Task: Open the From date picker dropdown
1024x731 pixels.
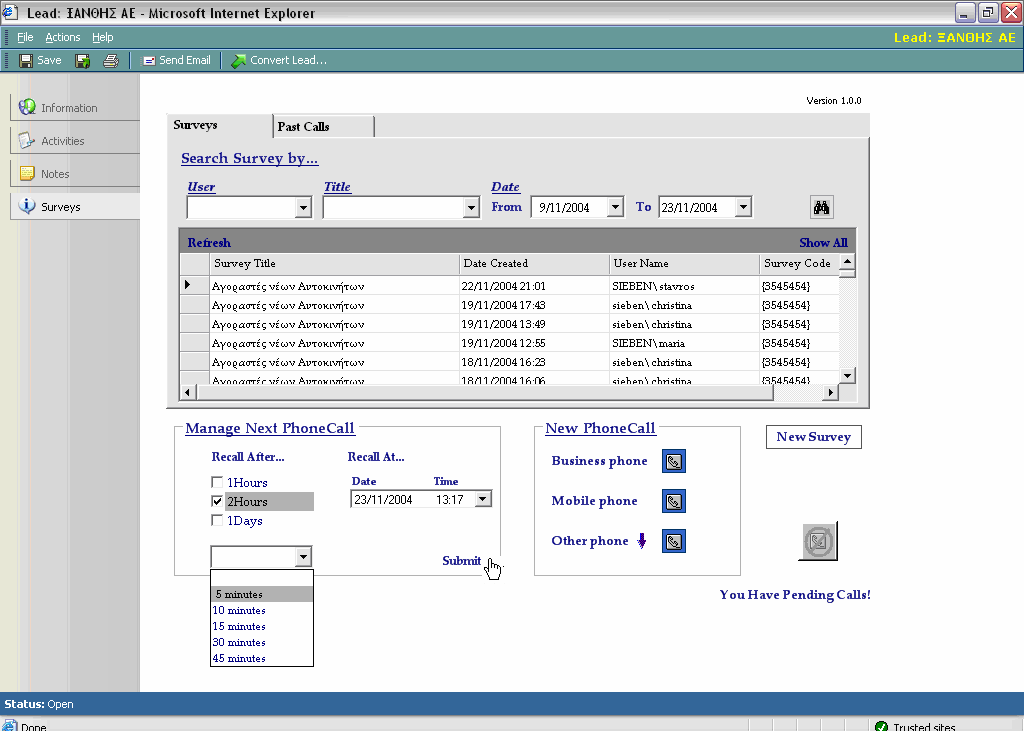Action: pyautogui.click(x=615, y=207)
